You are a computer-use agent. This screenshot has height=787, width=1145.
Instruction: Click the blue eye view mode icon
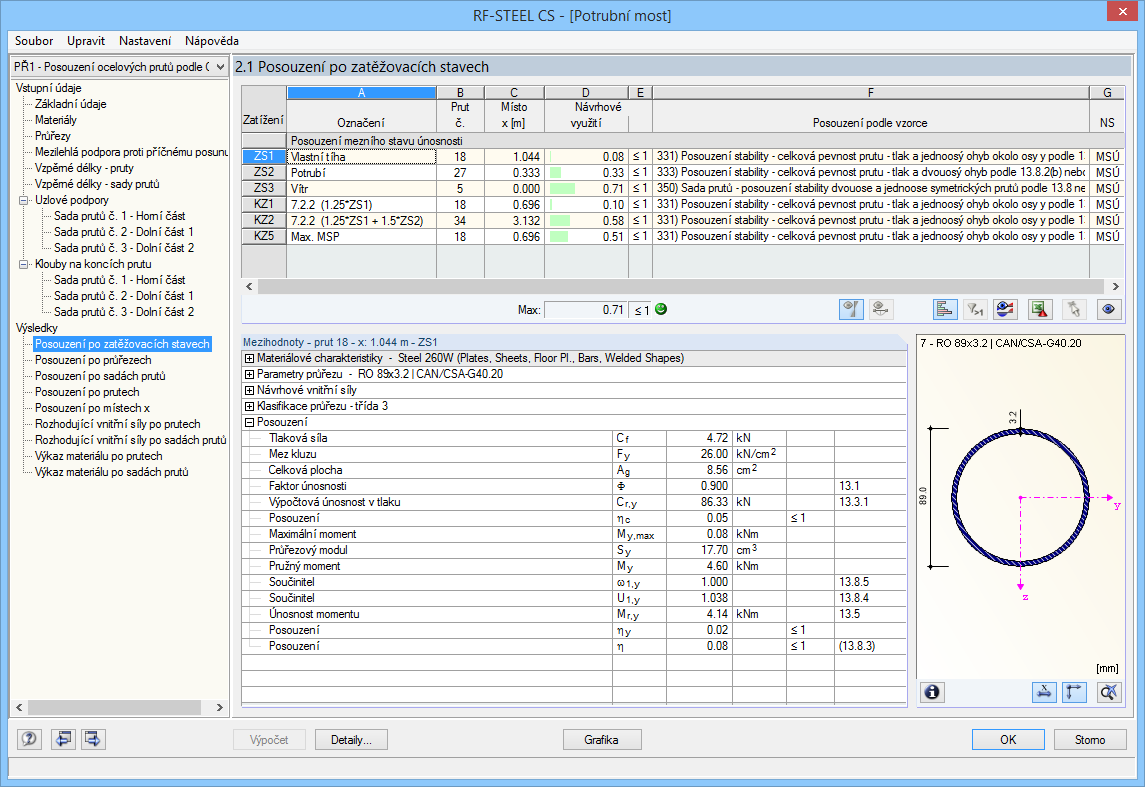click(1108, 310)
